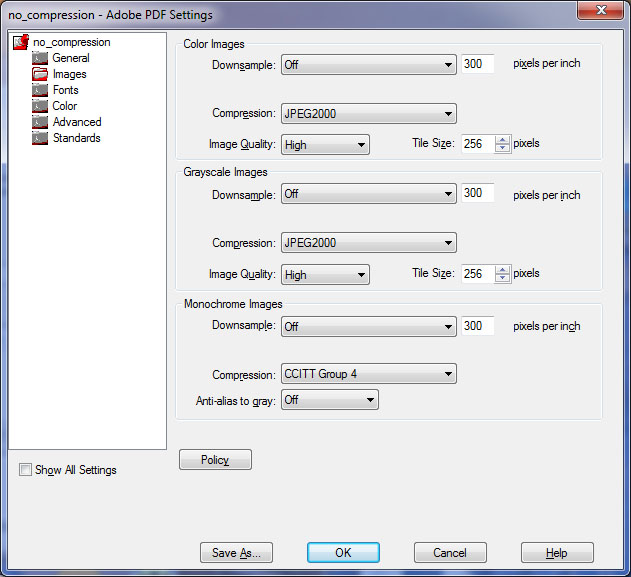Open the Fonts settings page

coord(66,90)
